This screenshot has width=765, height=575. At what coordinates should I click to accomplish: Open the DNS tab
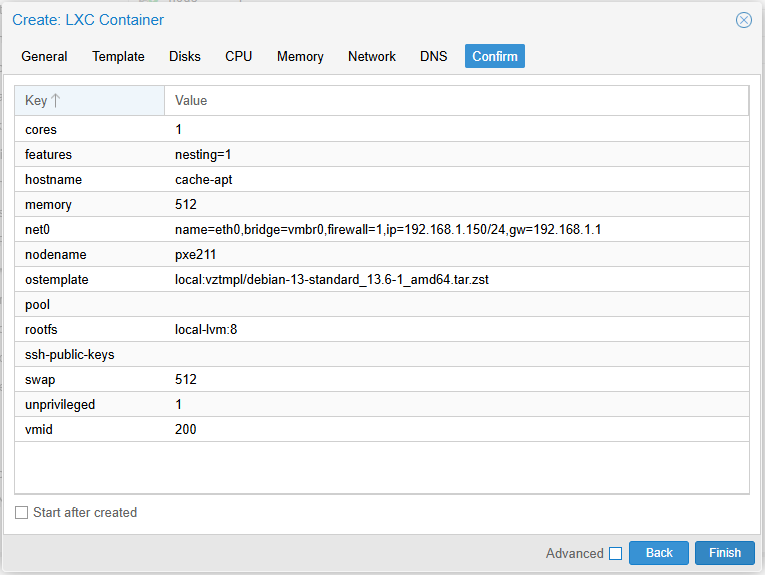(x=434, y=56)
